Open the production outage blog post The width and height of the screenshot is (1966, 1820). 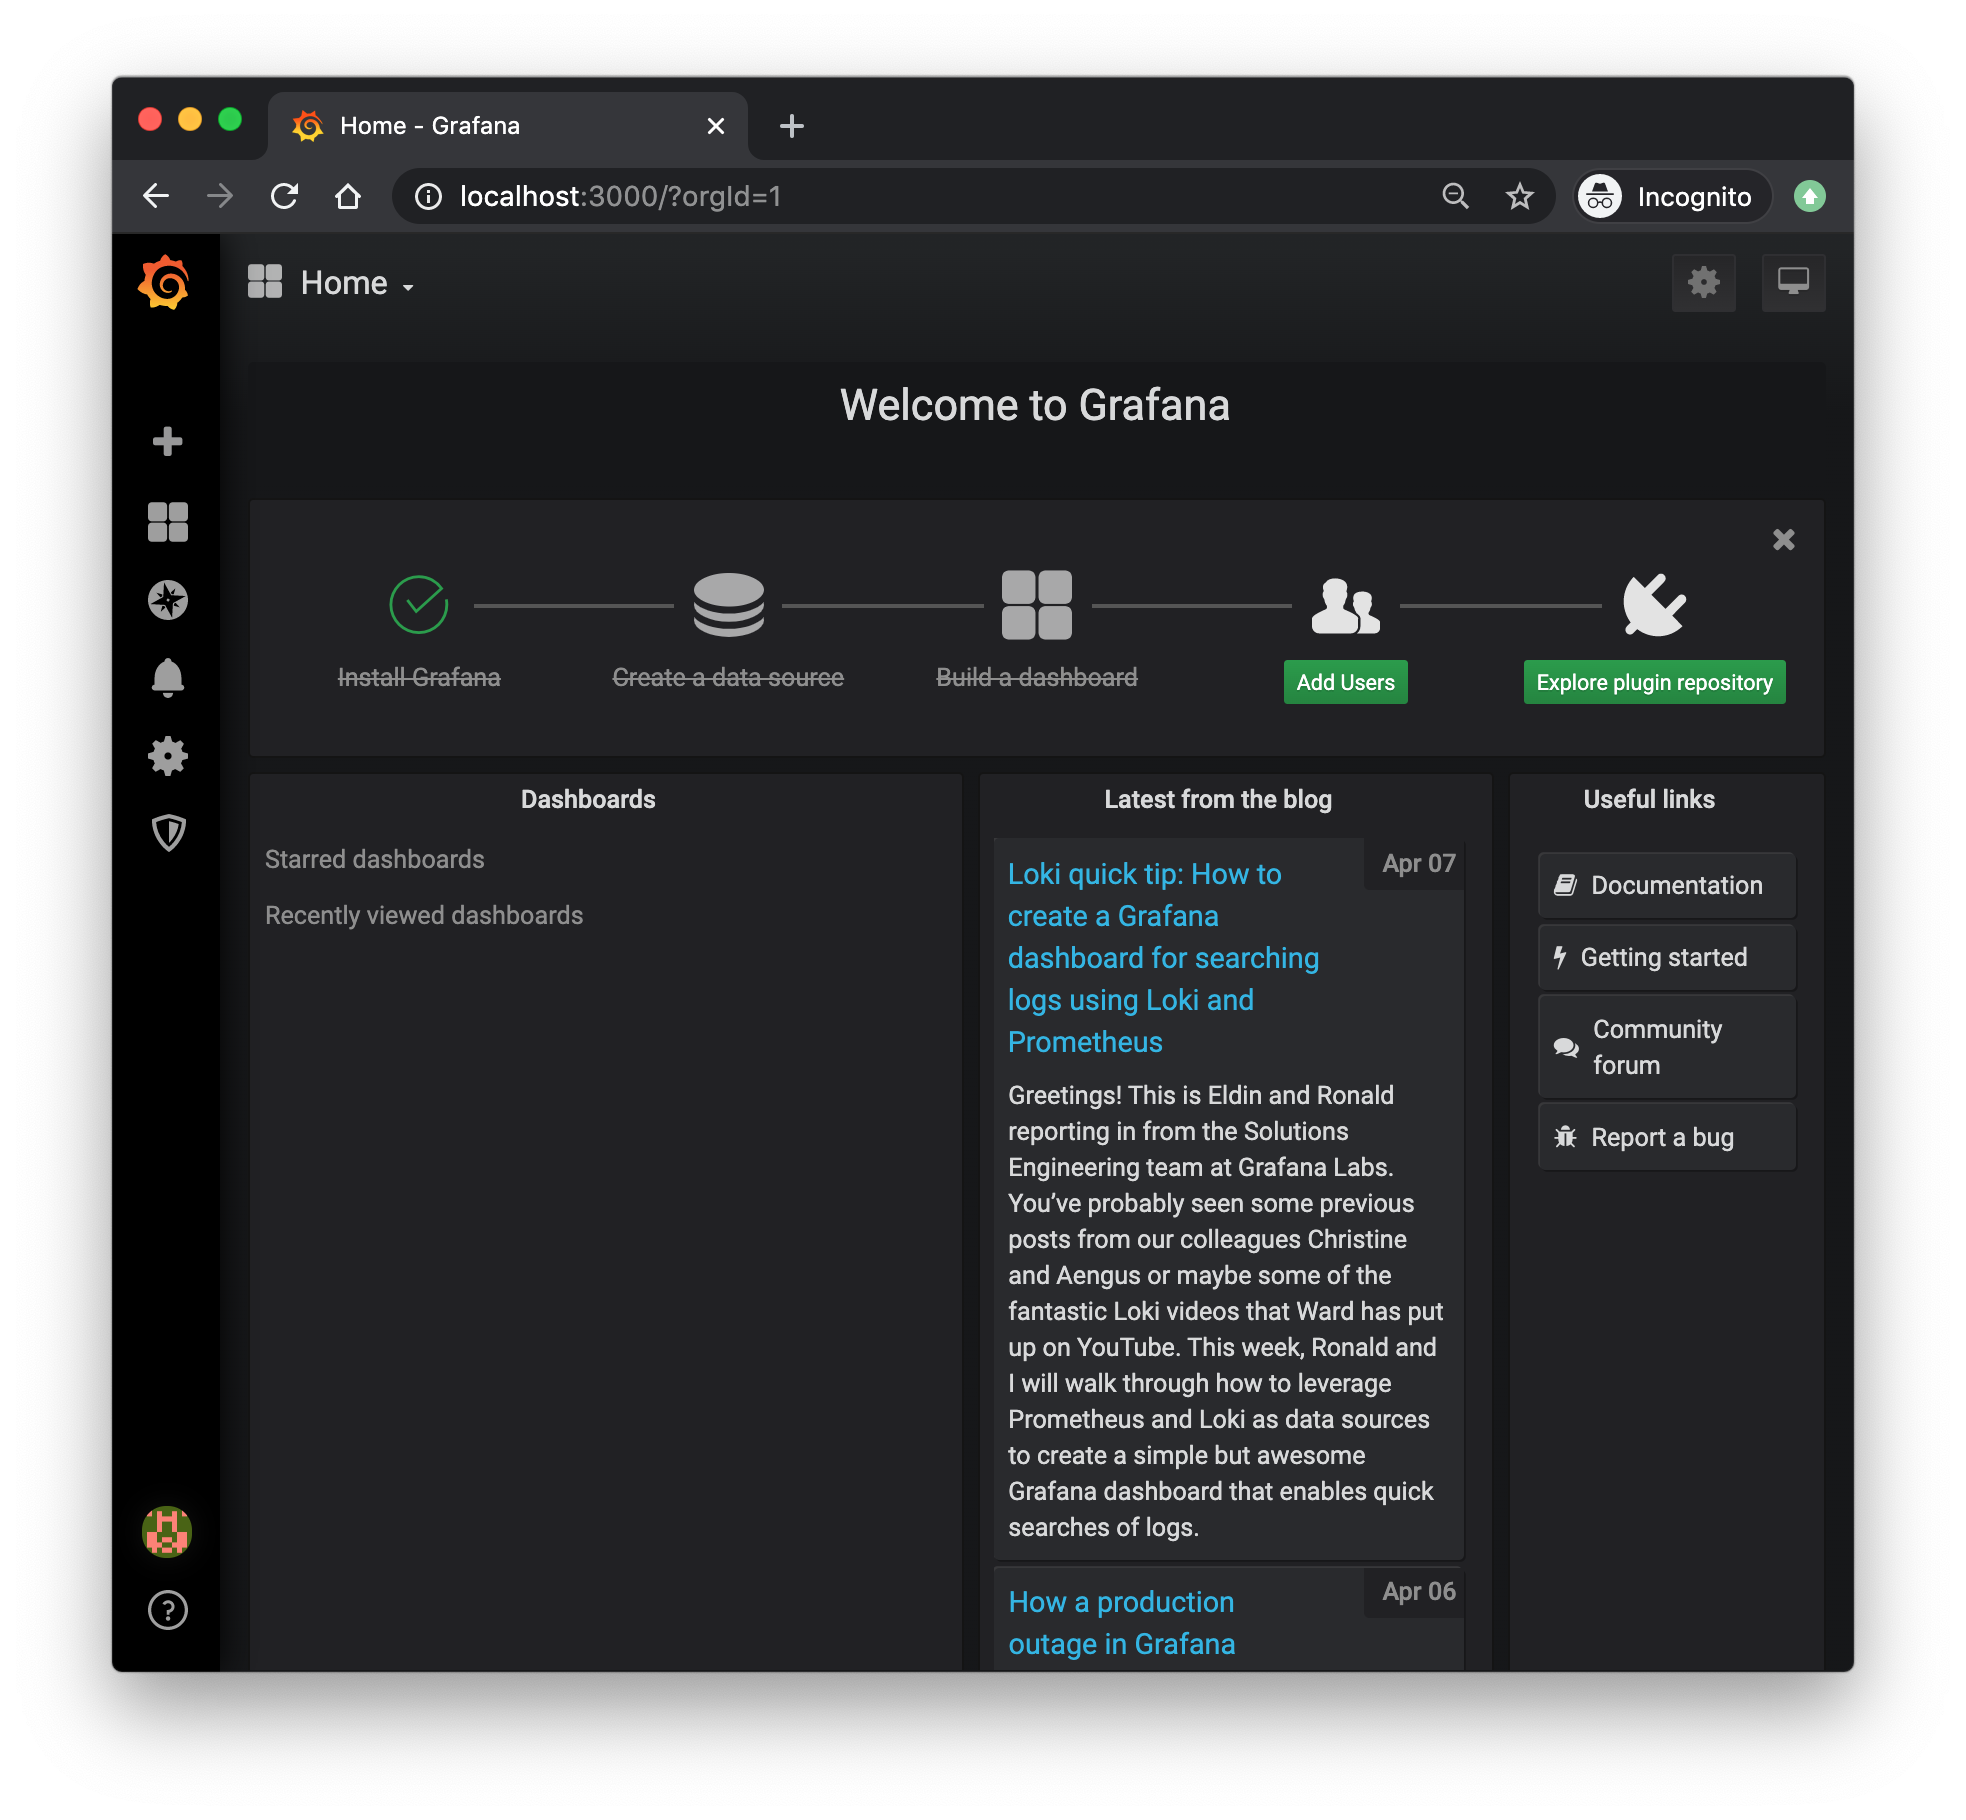click(1122, 1623)
